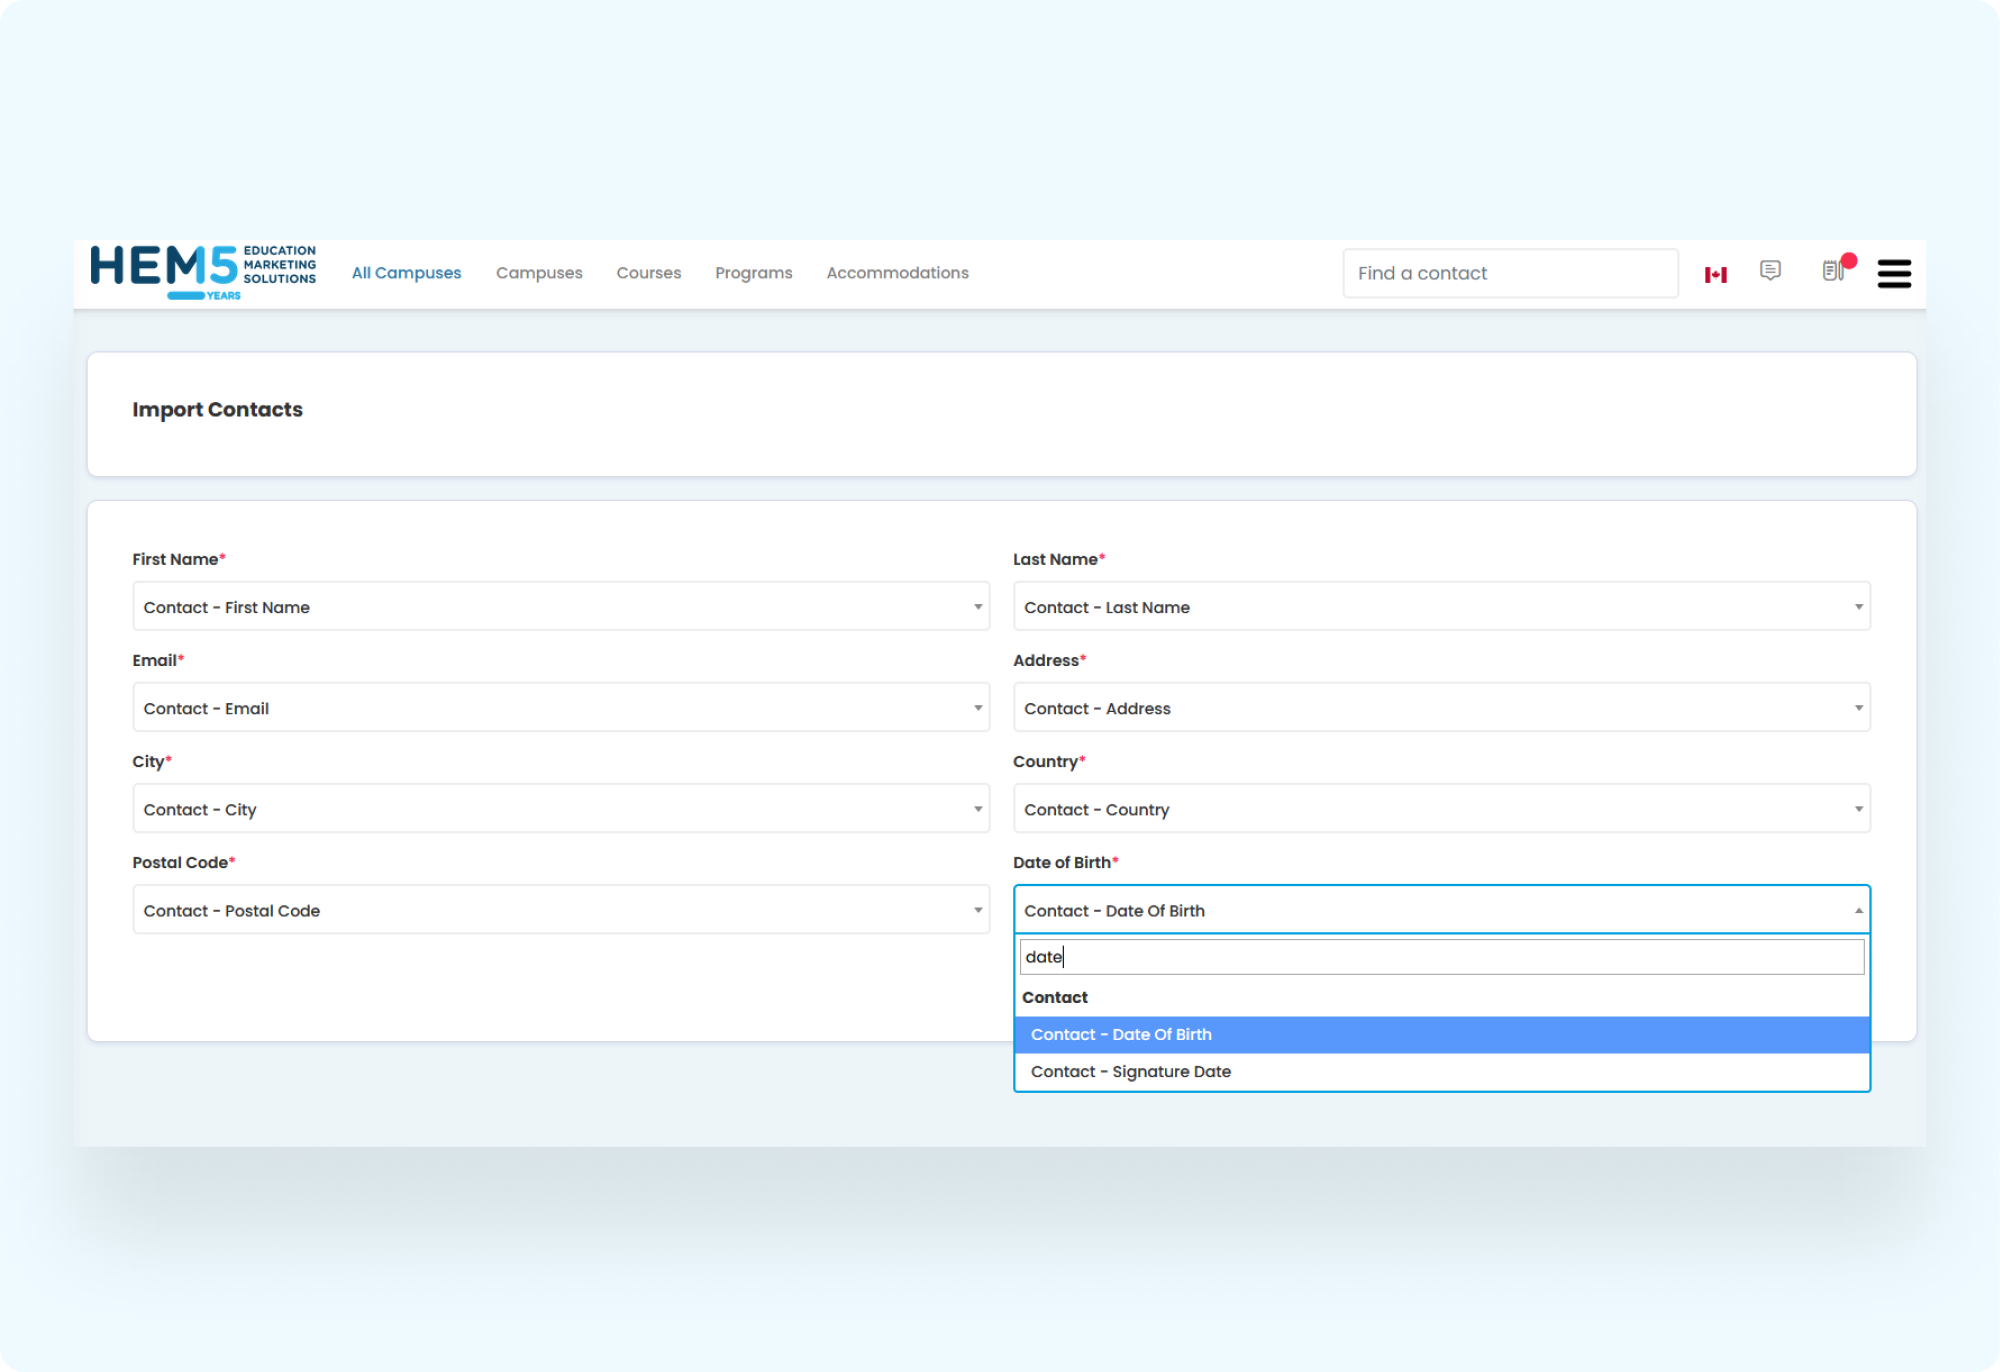
Task: Click the Canadian flag language icon
Action: click(x=1716, y=274)
